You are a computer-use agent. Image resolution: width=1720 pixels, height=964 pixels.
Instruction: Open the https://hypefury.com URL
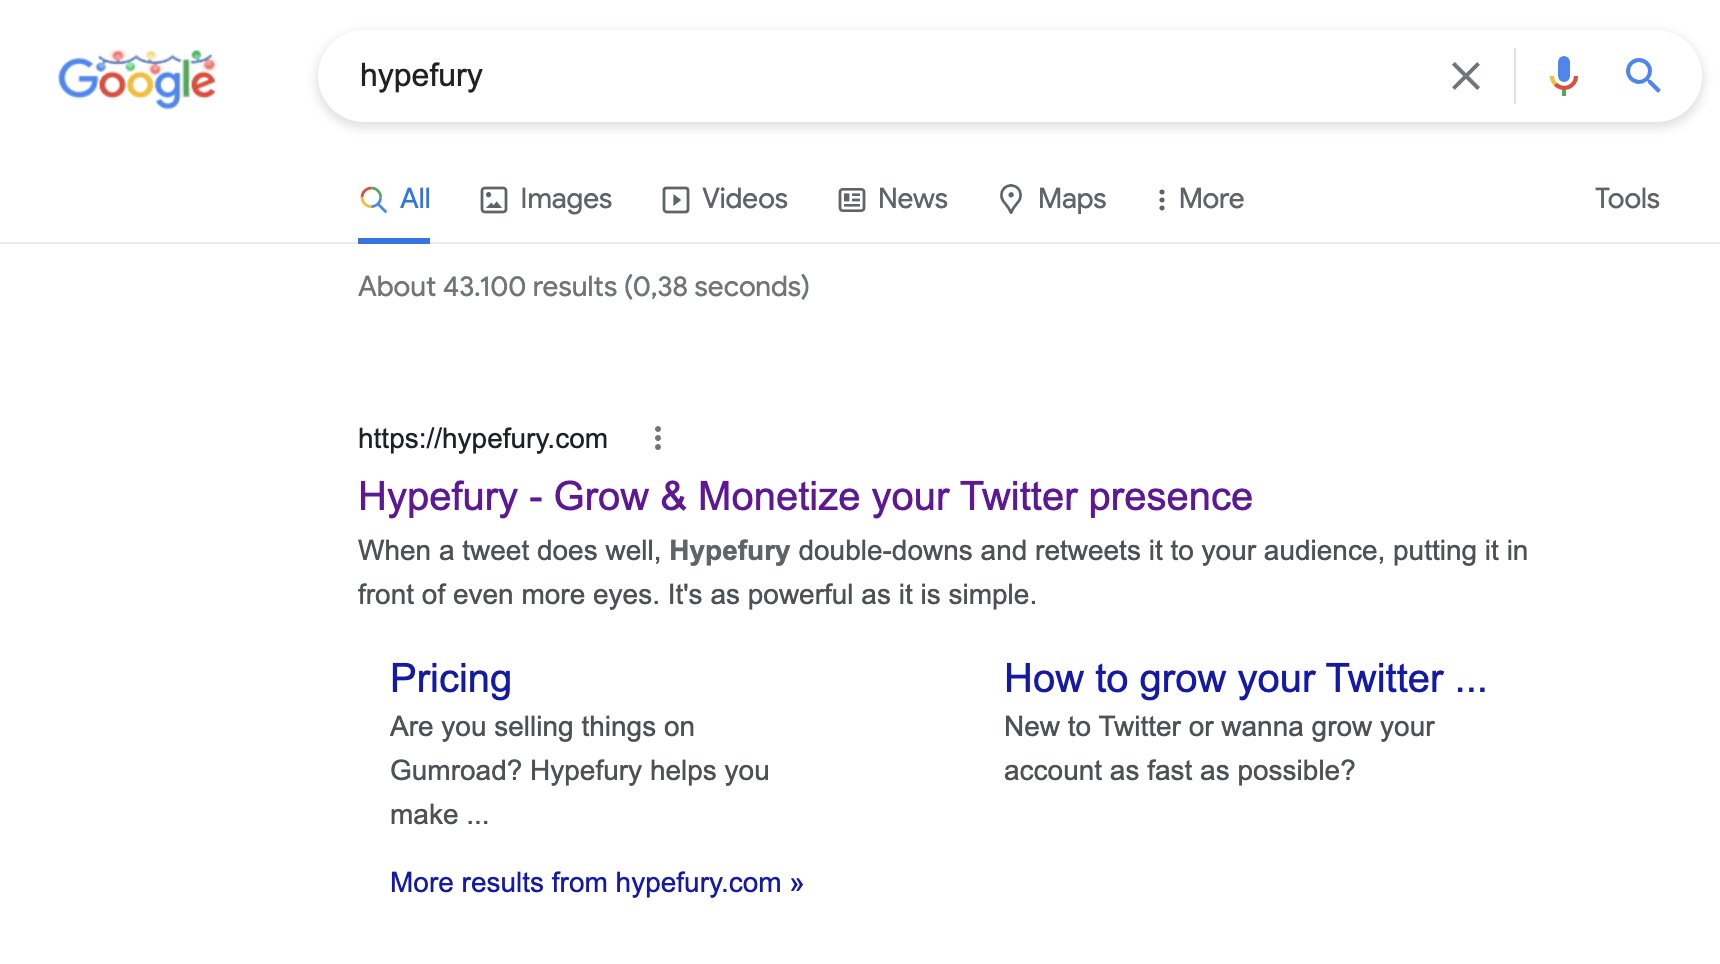[483, 439]
